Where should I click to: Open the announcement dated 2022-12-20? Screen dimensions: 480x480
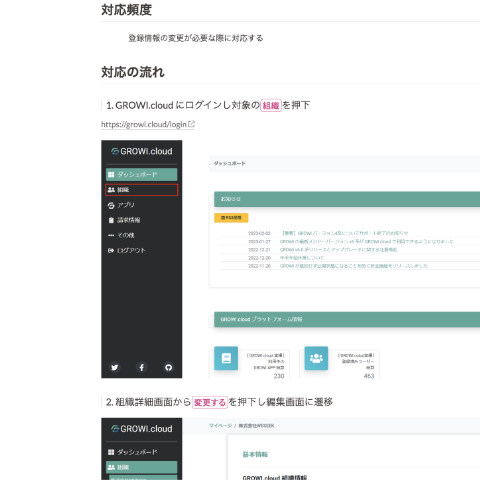(x=302, y=258)
